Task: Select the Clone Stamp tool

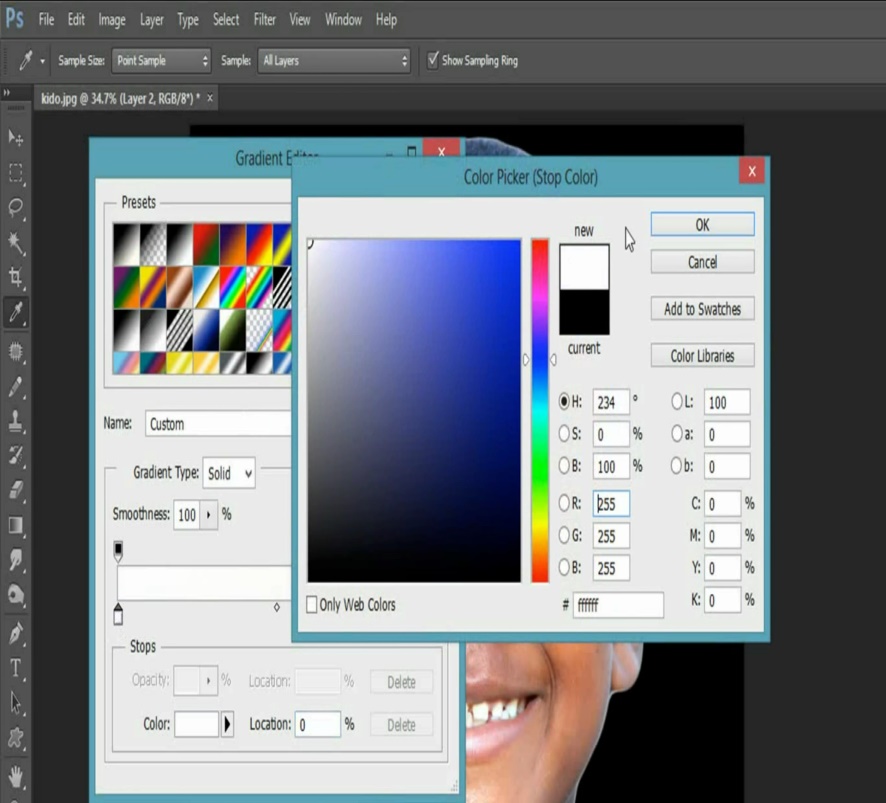Action: point(16,421)
